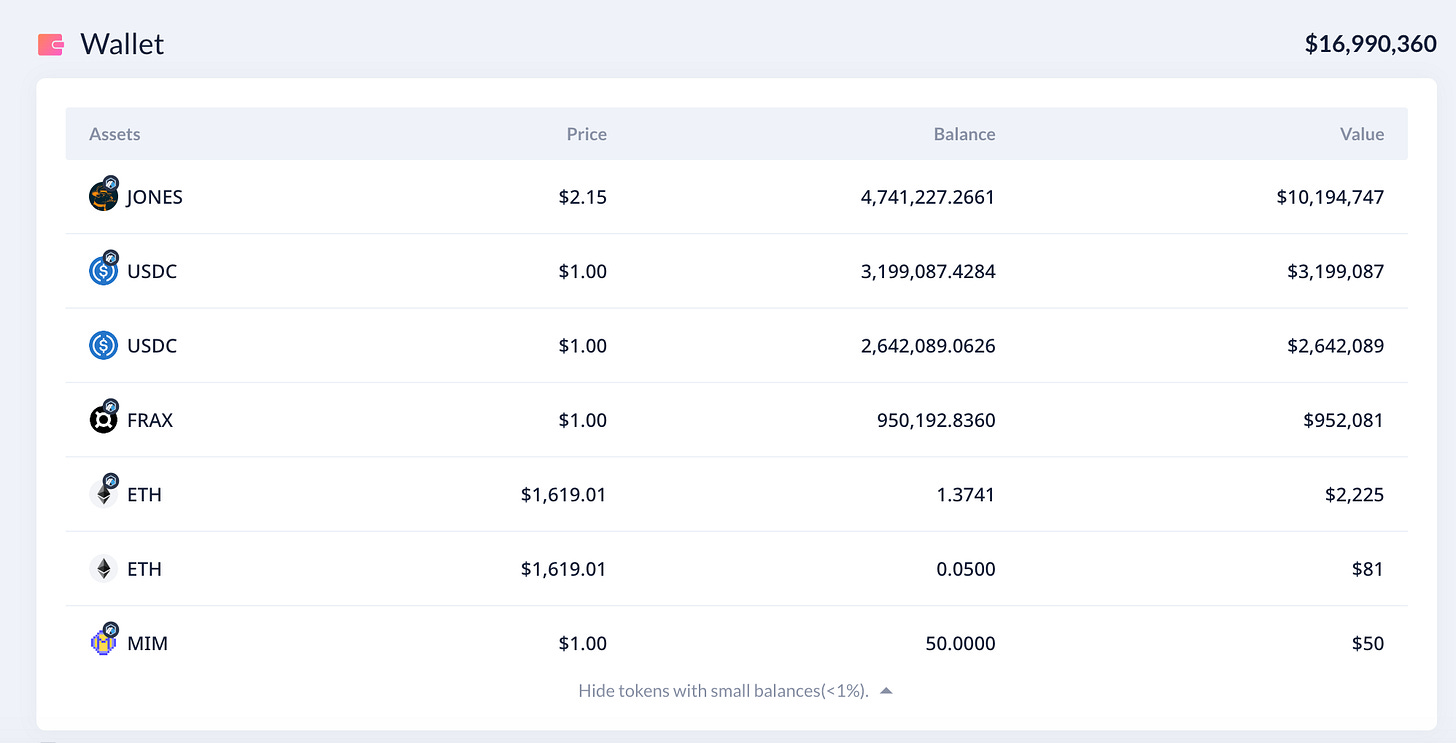Click ETH value $2,225
Screen dimensions: 1456x743
(x=1355, y=494)
